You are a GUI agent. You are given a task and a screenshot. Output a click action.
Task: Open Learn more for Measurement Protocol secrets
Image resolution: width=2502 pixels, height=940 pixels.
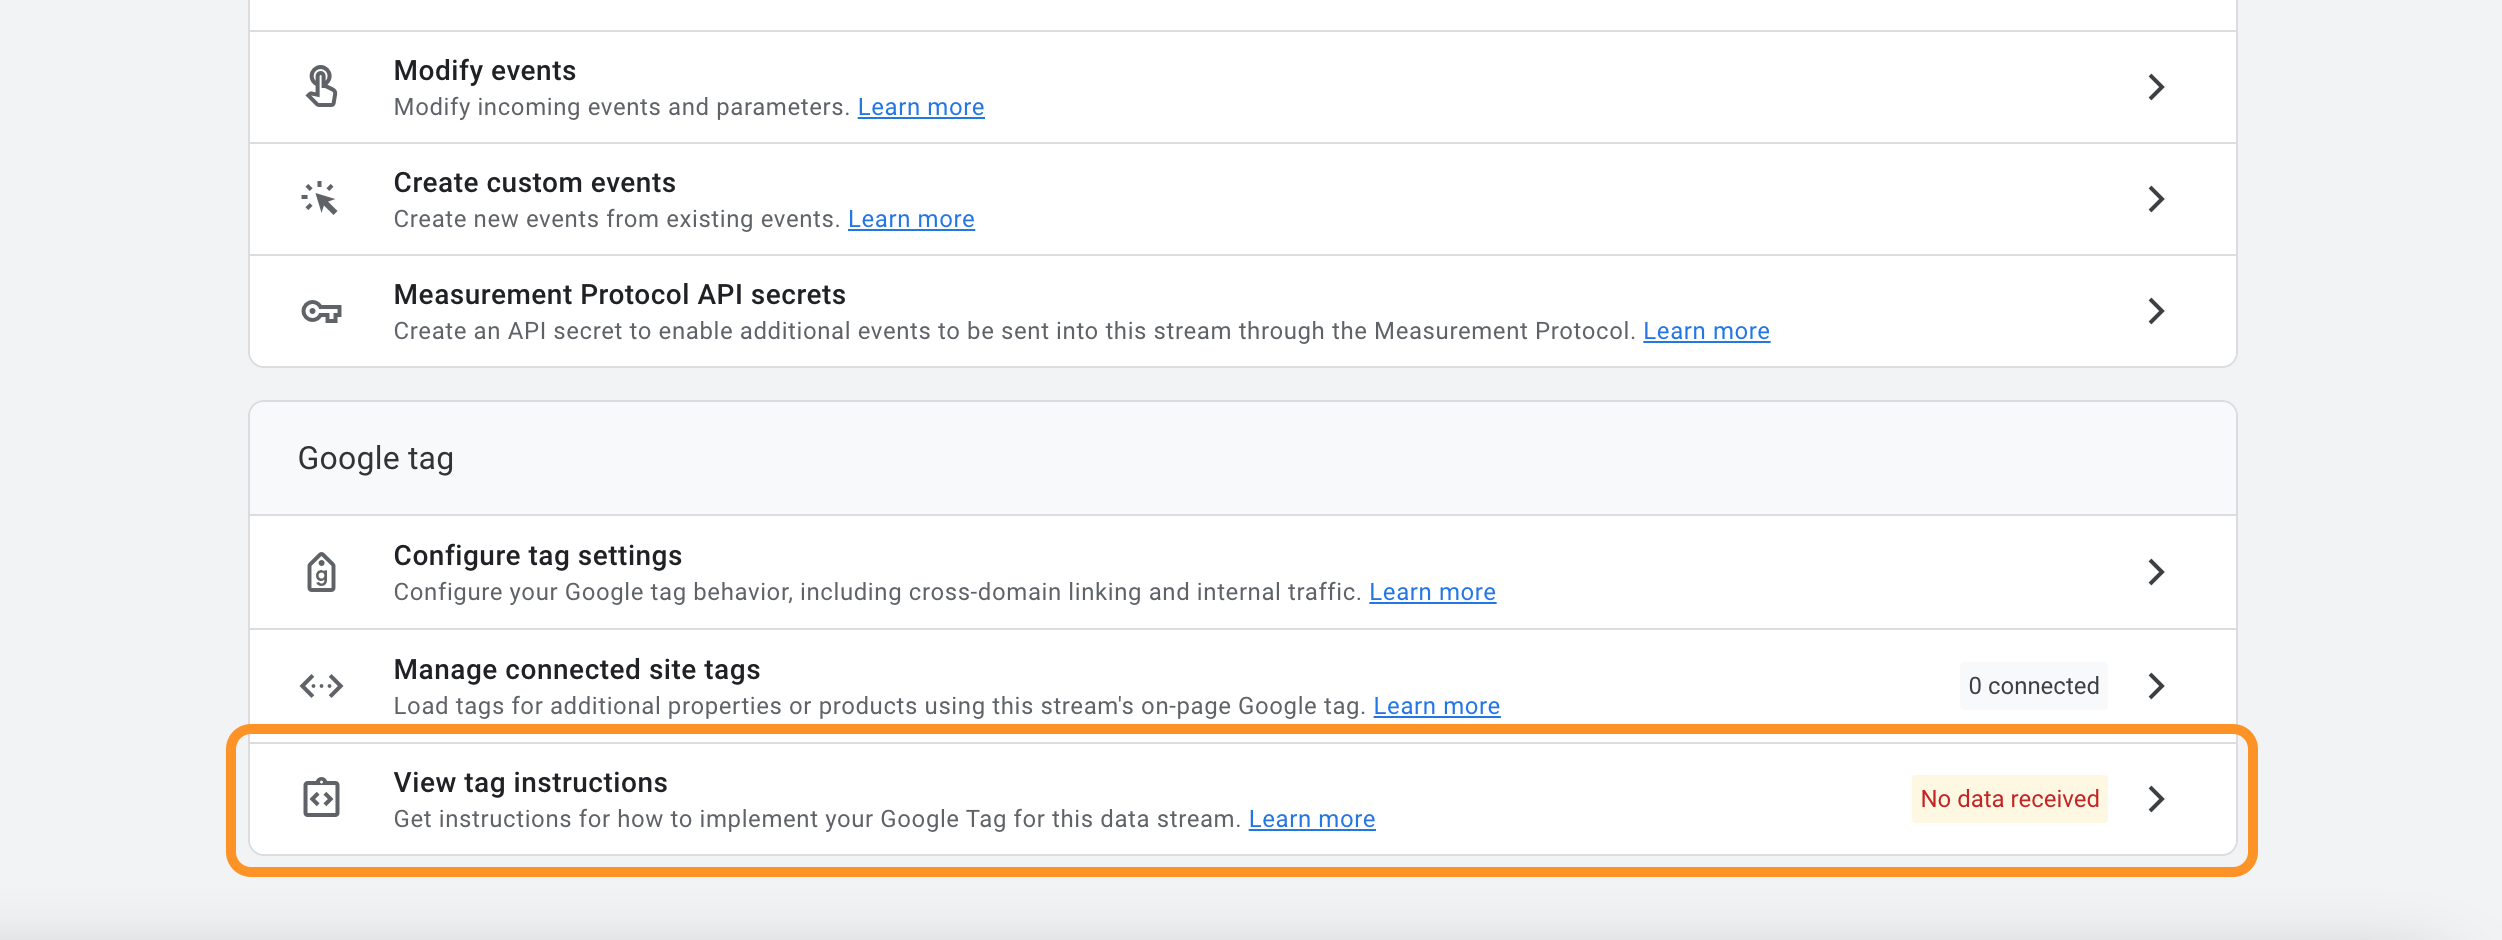point(1706,331)
